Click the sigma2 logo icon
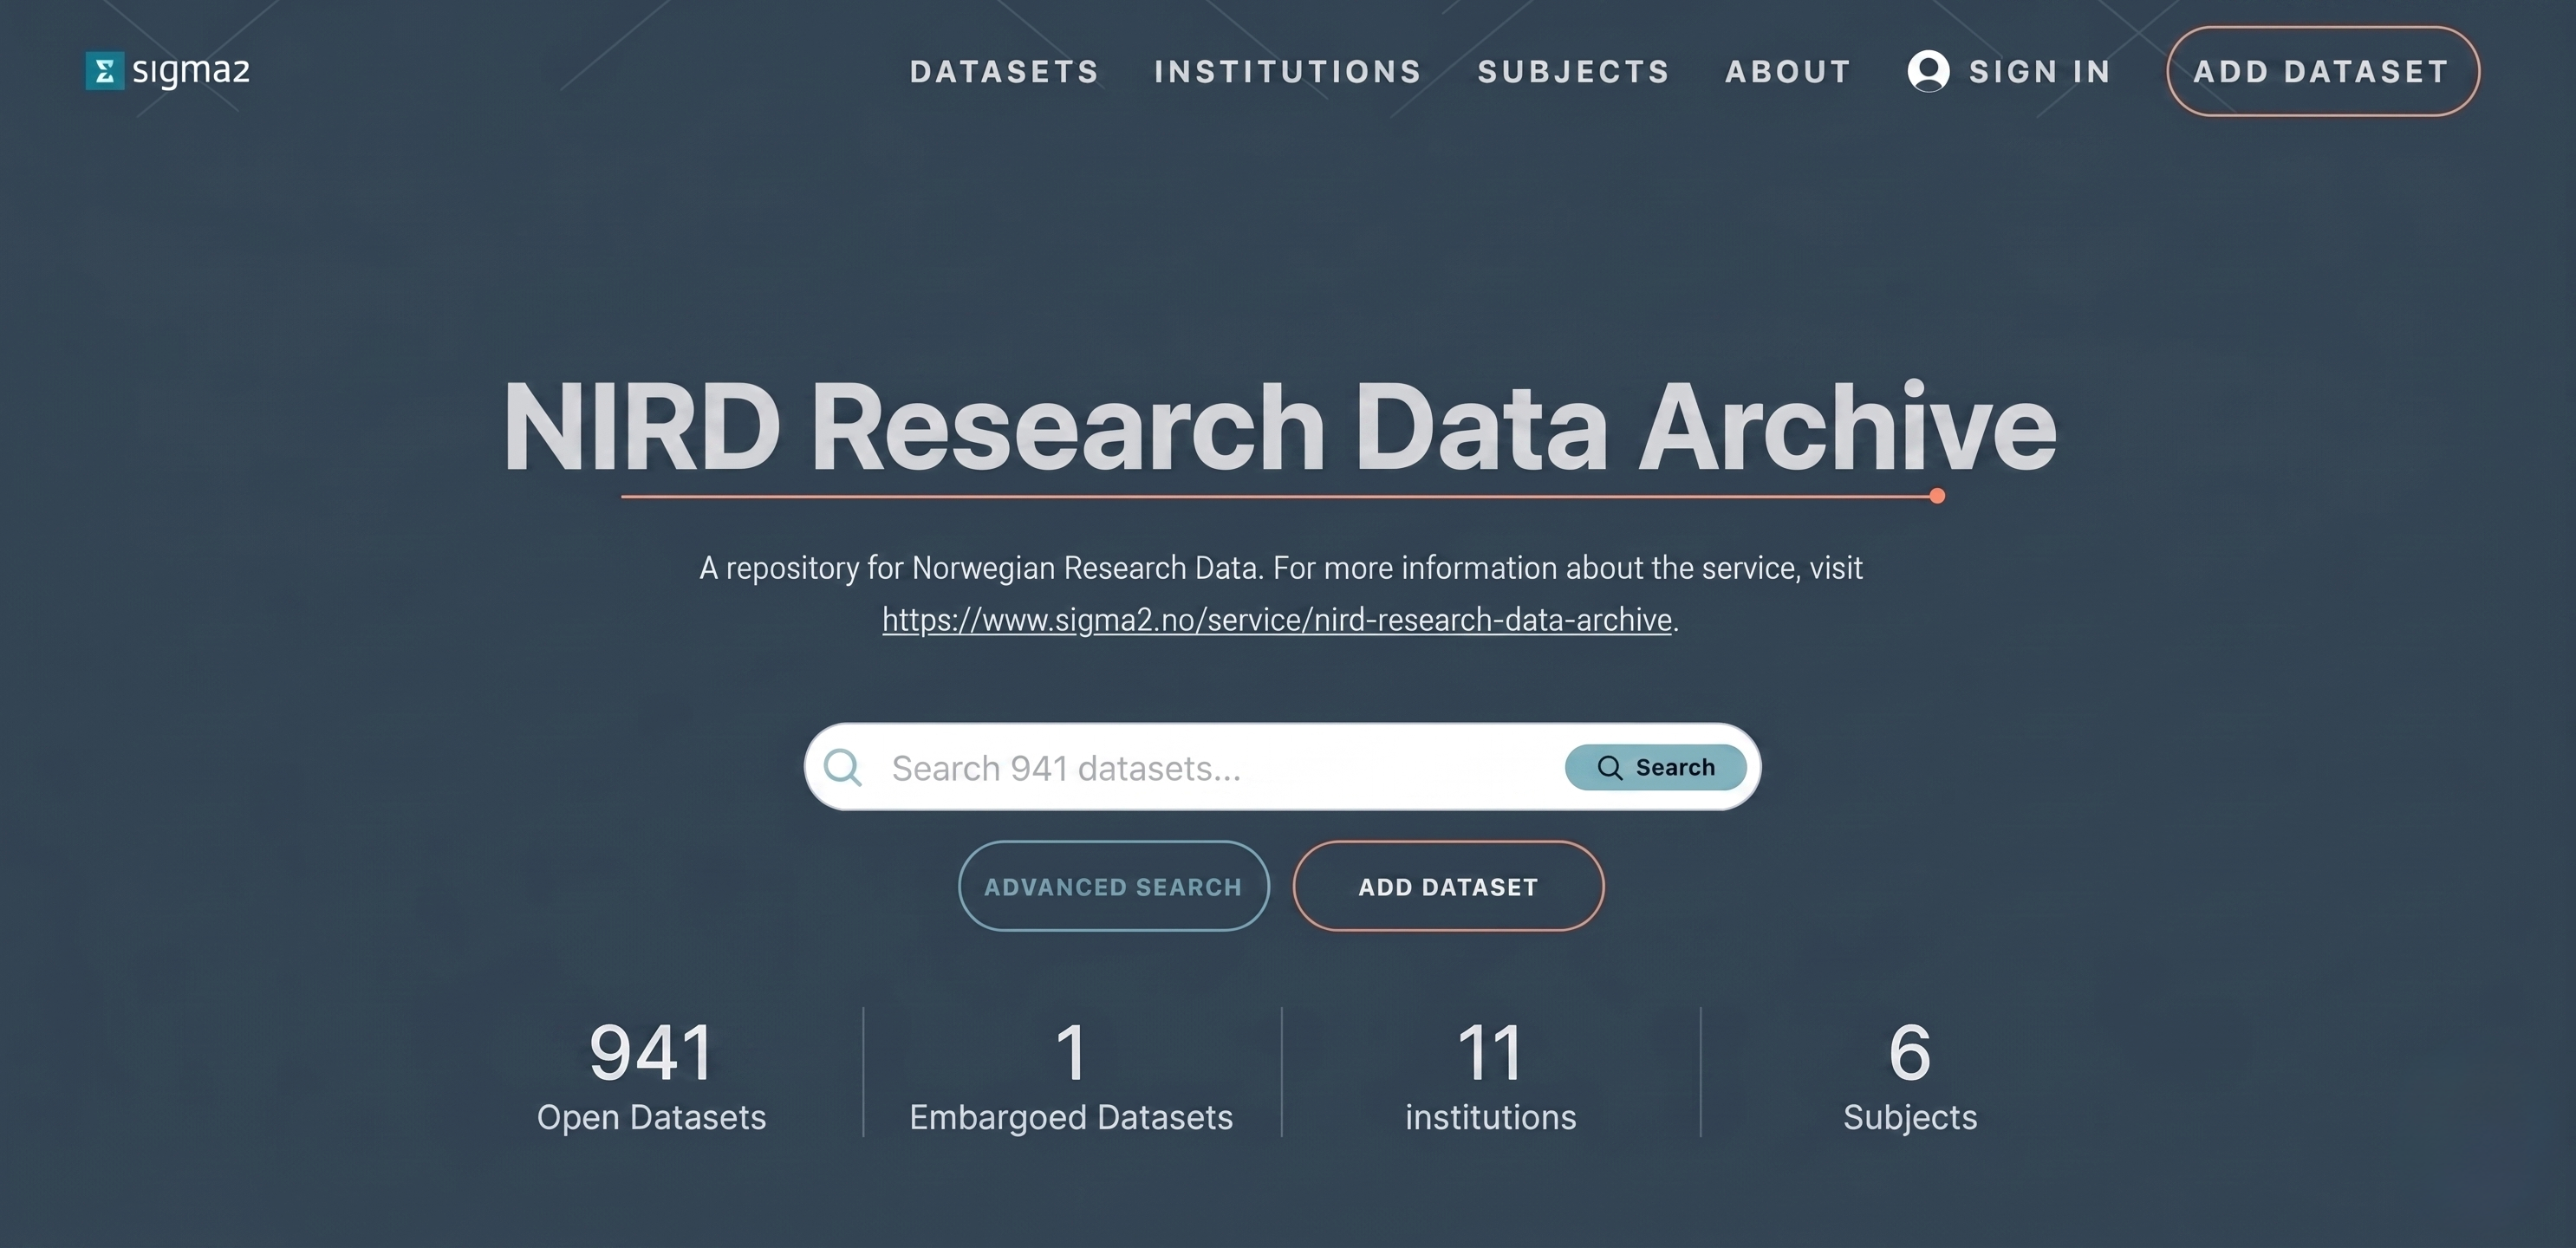Viewport: 2576px width, 1248px height. (x=105, y=71)
